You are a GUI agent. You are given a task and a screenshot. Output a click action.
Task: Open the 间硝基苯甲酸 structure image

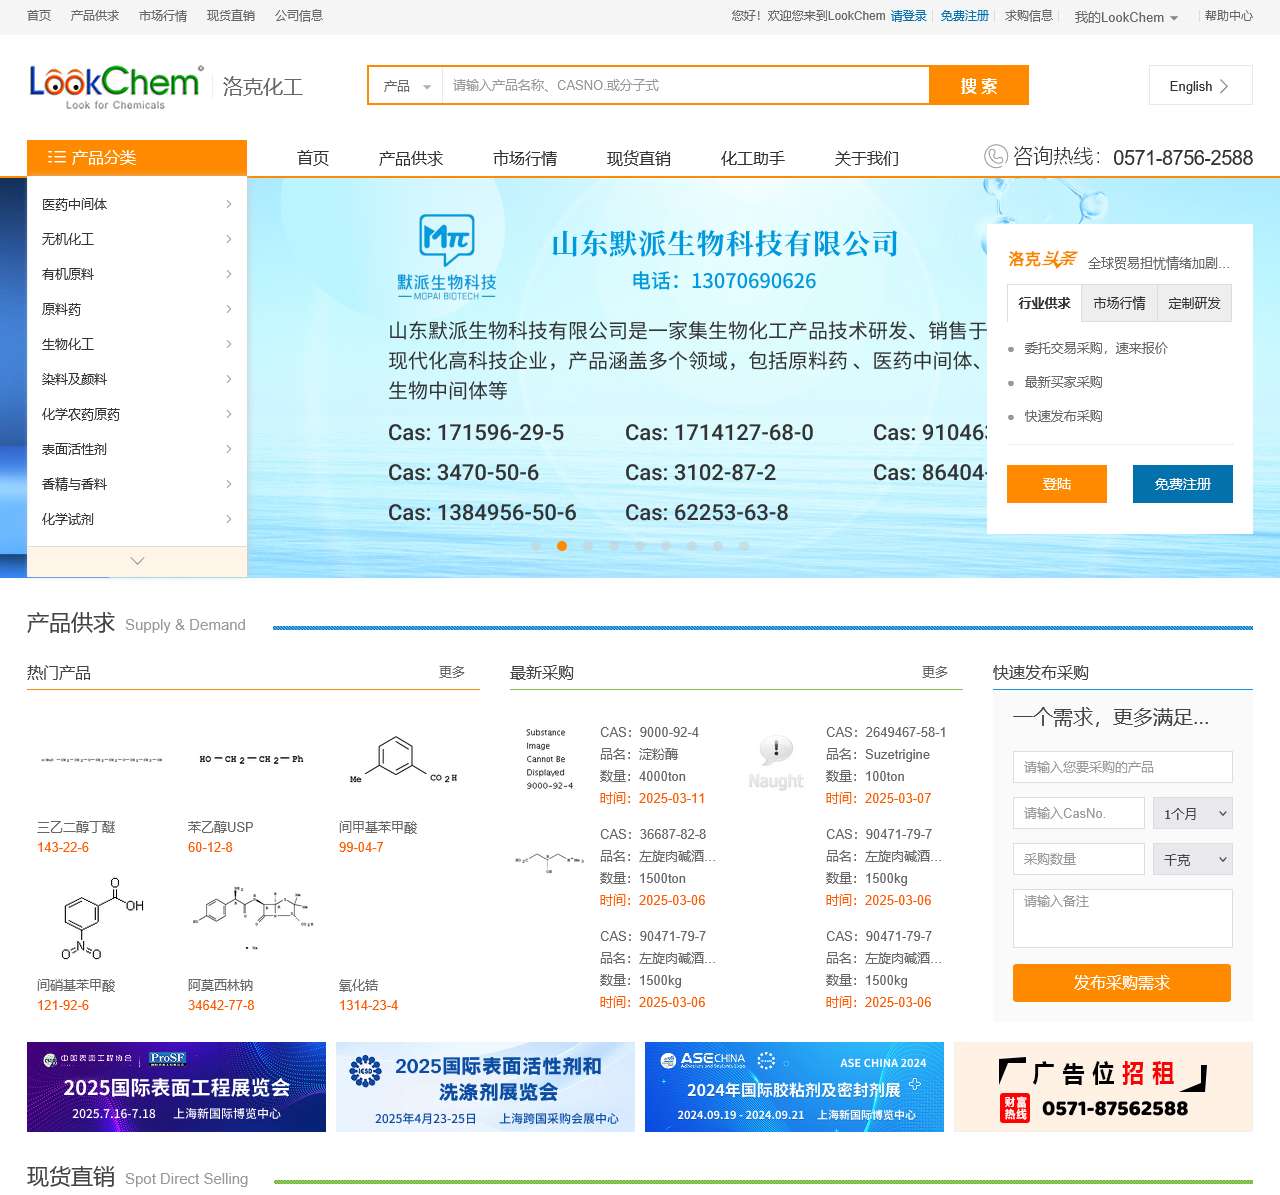[102, 917]
